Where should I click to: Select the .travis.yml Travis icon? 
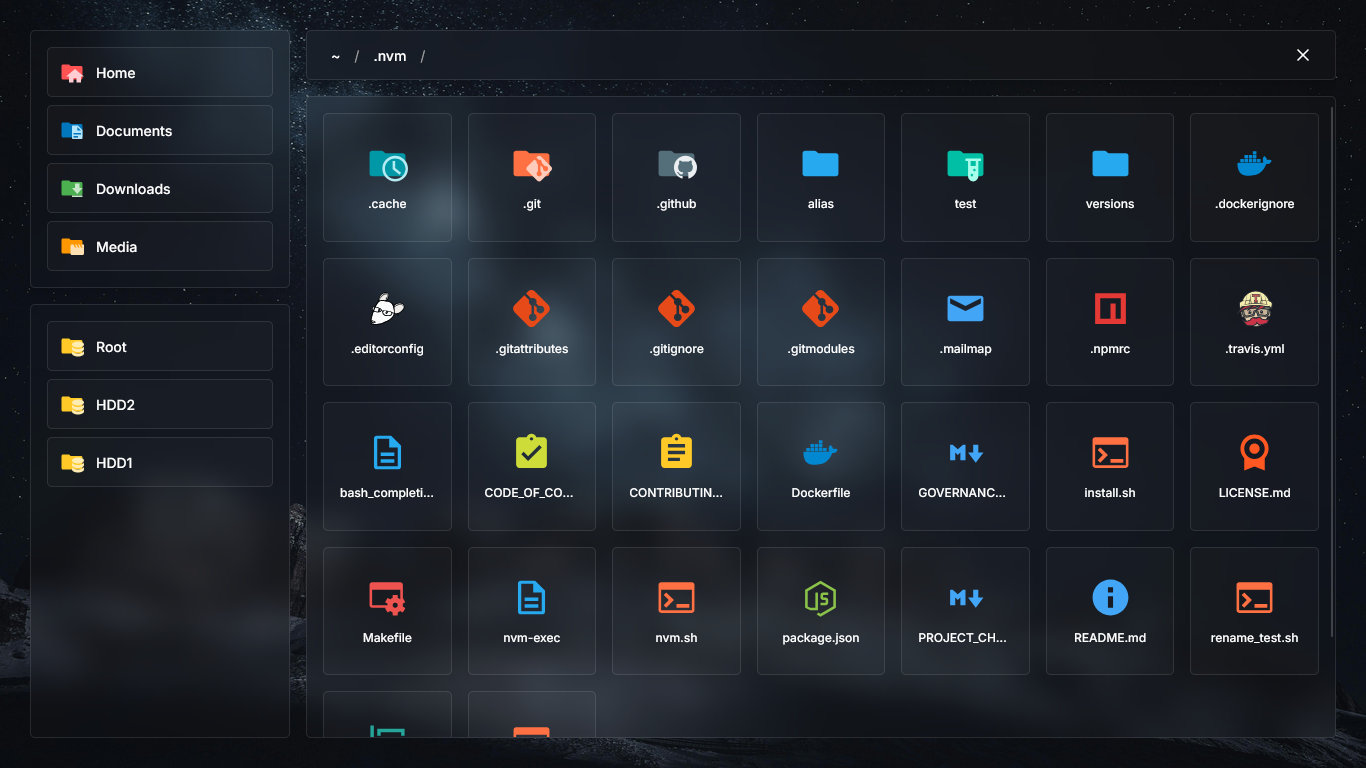click(x=1254, y=309)
